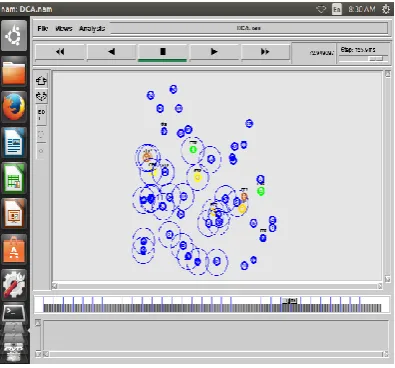This screenshot has width=395, height=368.
Task: Launch Firefox from the launcher
Action: point(14,107)
